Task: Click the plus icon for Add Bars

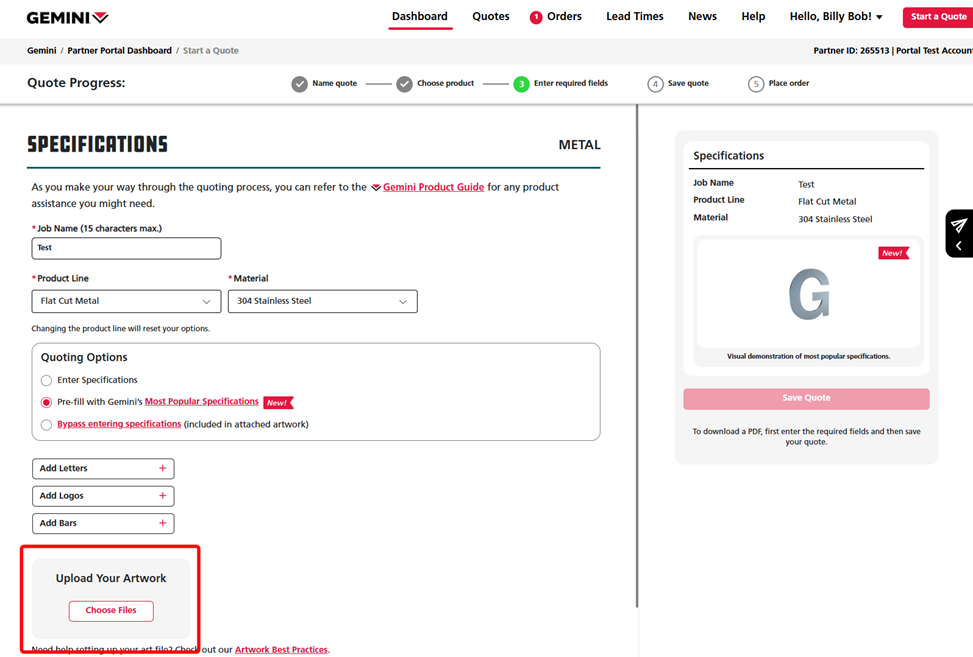Action: click(x=163, y=523)
